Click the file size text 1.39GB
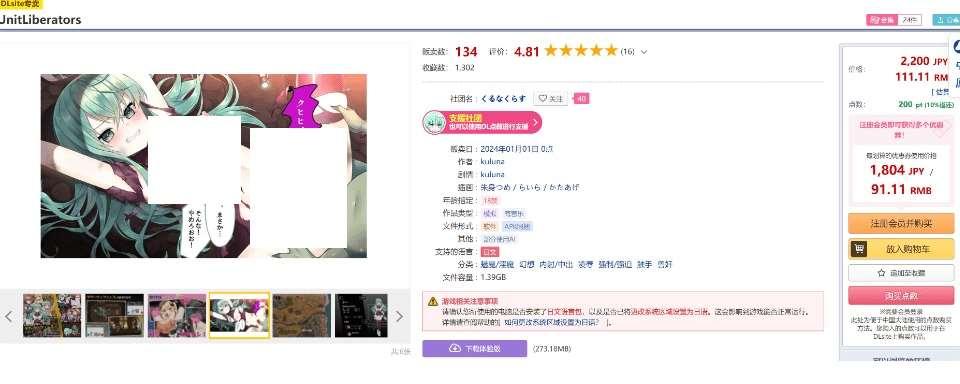This screenshot has width=960, height=384. (493, 277)
